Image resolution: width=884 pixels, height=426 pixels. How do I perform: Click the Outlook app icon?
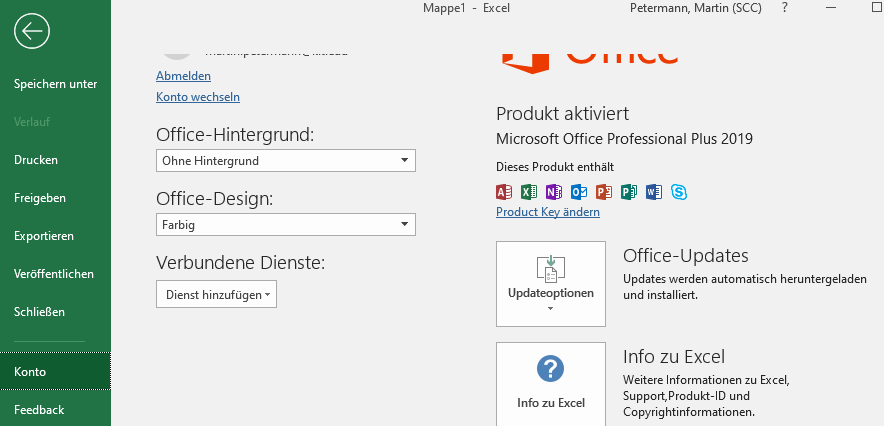(x=579, y=192)
